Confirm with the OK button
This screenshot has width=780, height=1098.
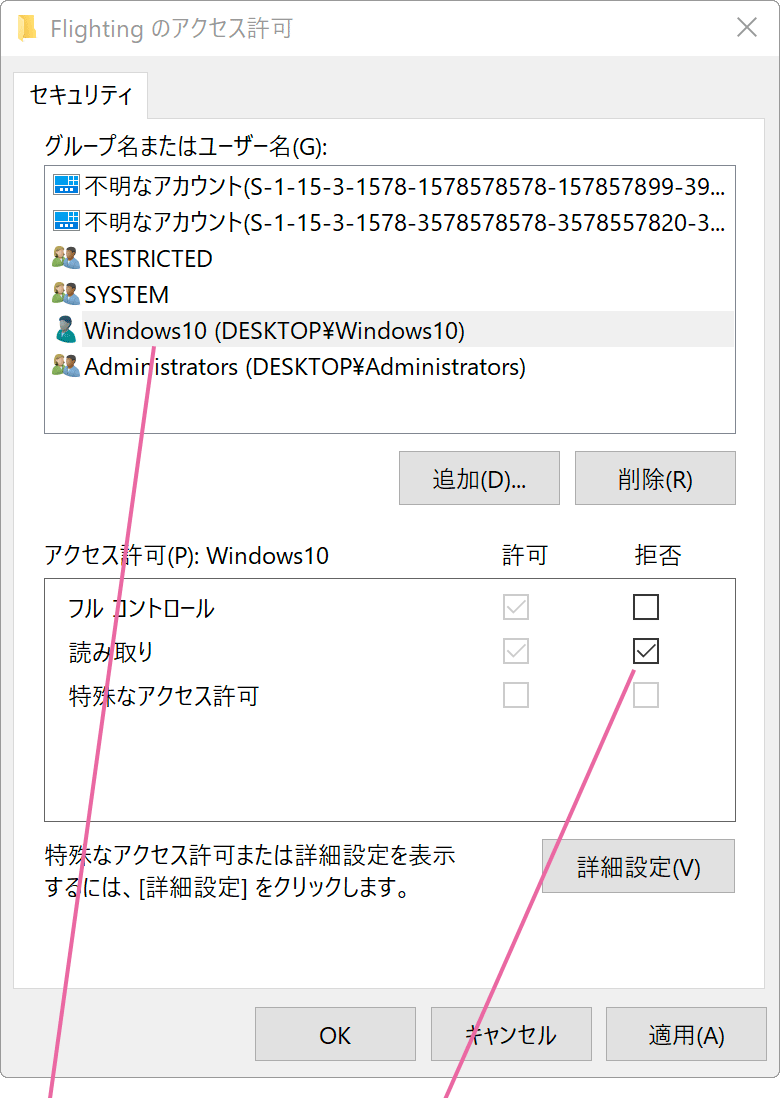coord(335,1034)
